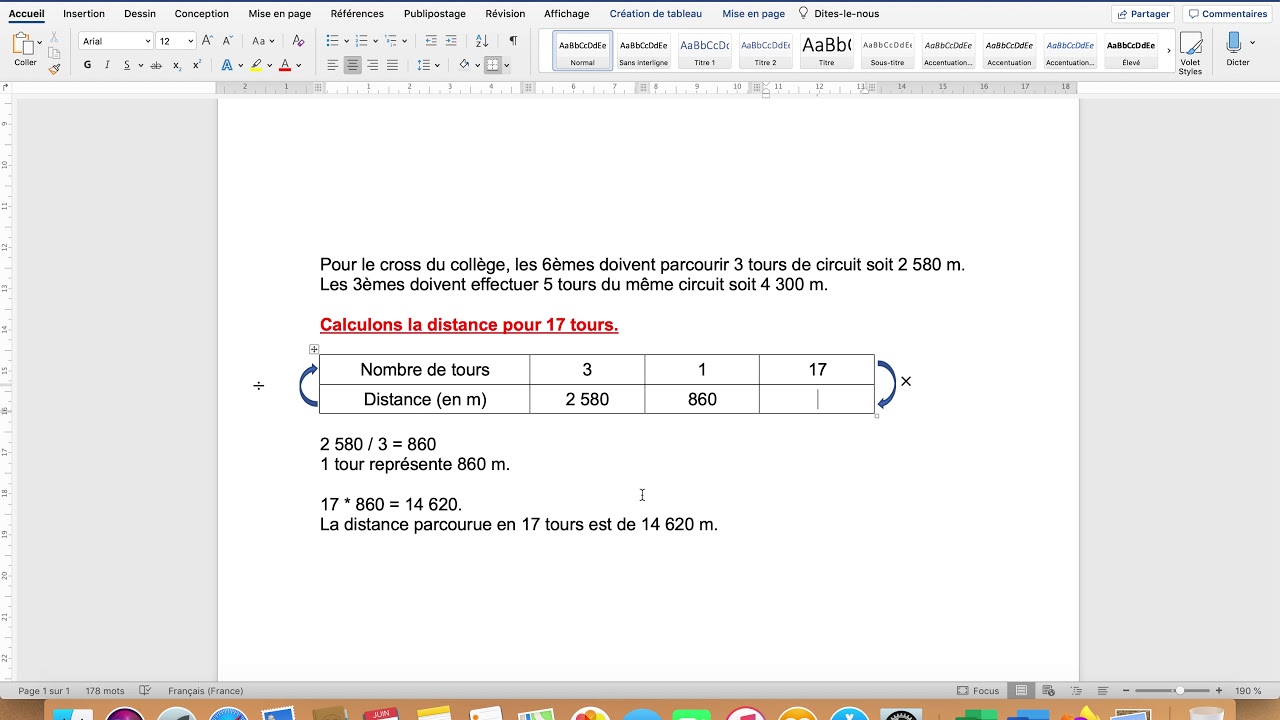Toggle strikethrough abc formatting
Viewport: 1280px width, 720px height.
[x=156, y=65]
